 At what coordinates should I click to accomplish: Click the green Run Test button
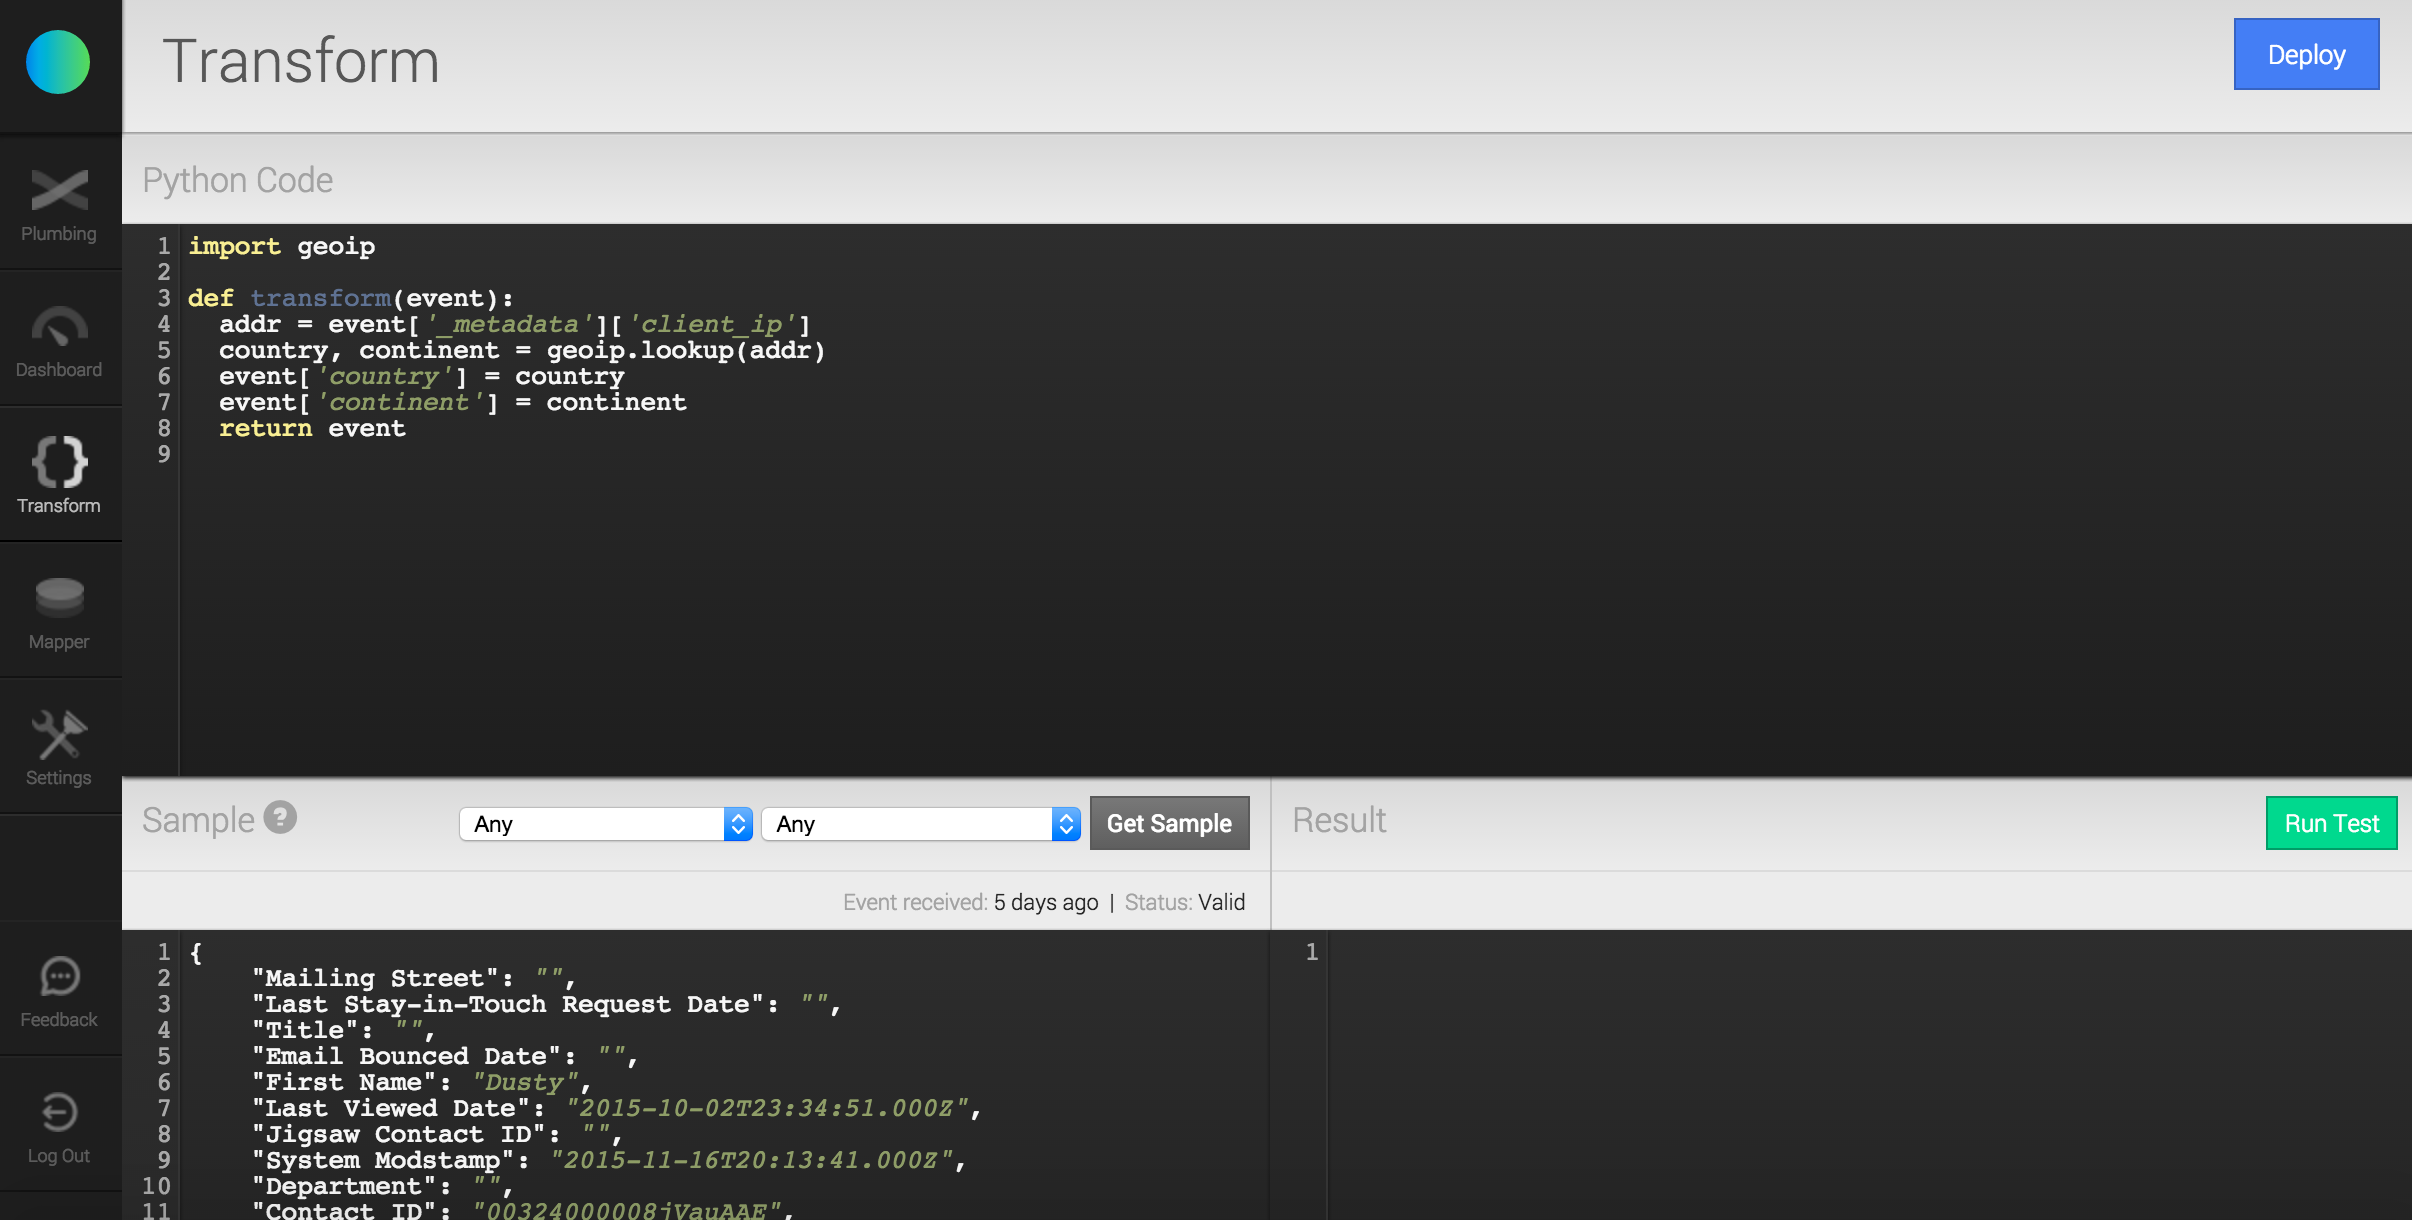2331,823
